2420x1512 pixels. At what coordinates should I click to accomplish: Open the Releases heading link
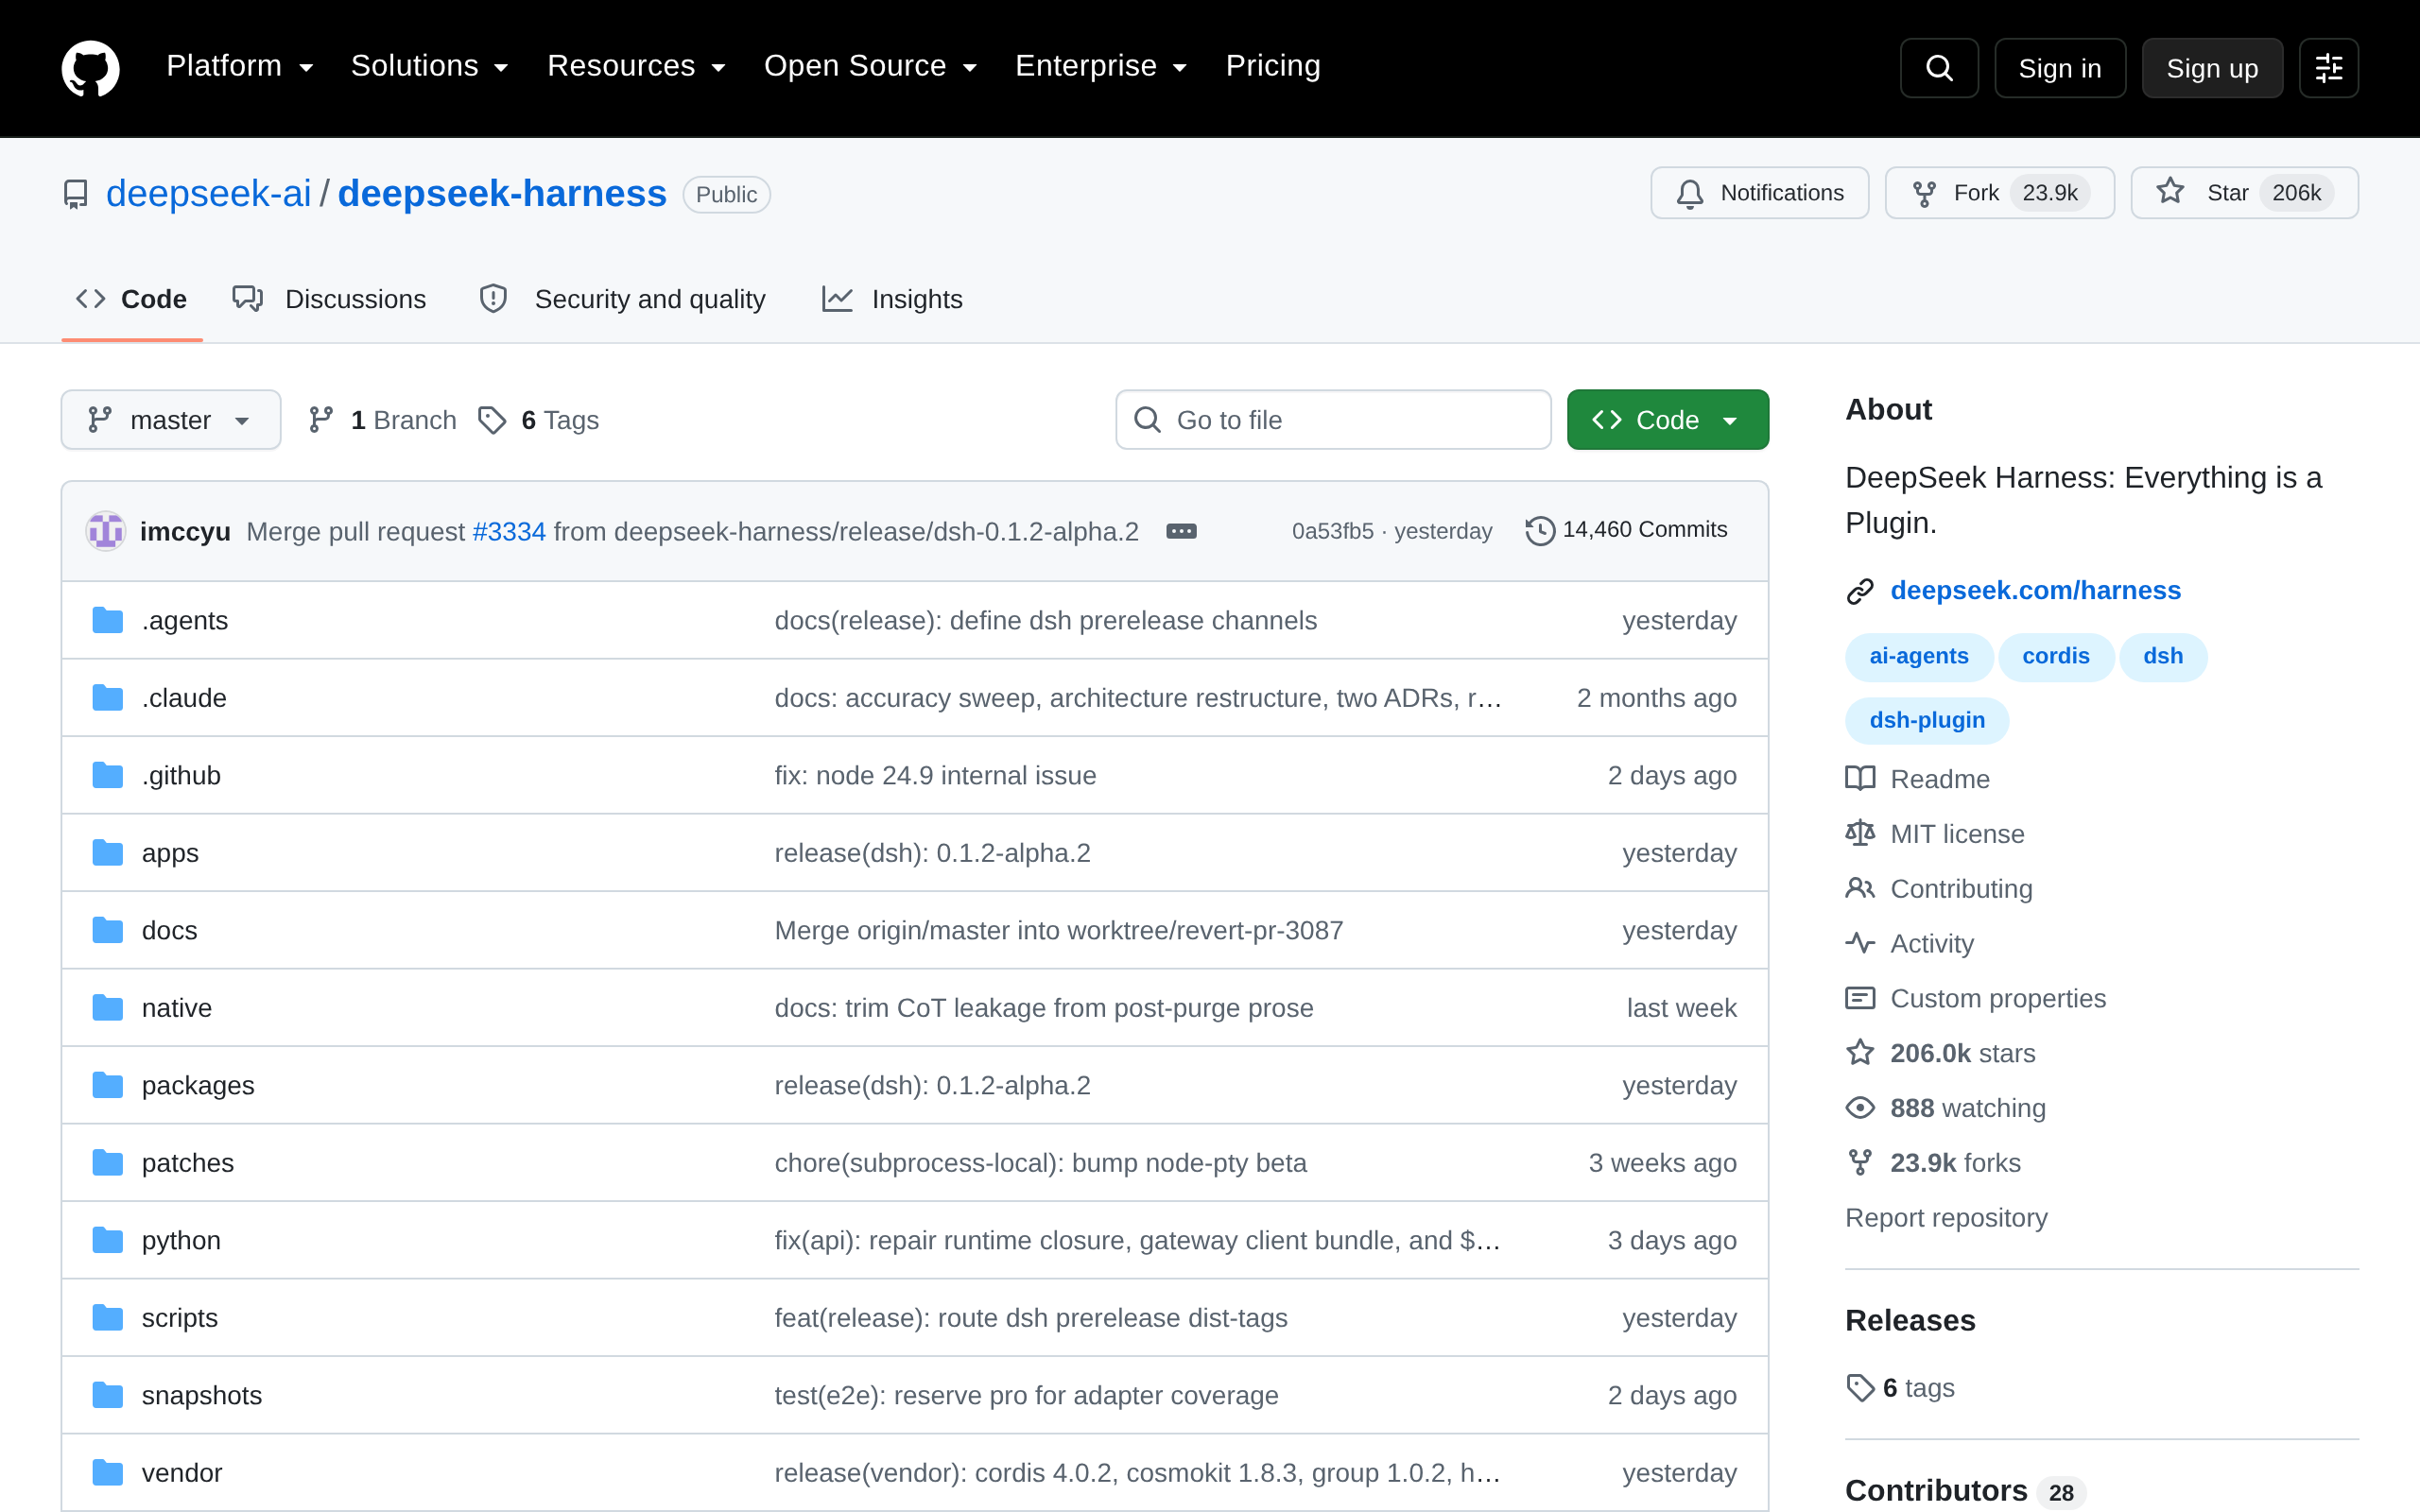tap(1910, 1320)
